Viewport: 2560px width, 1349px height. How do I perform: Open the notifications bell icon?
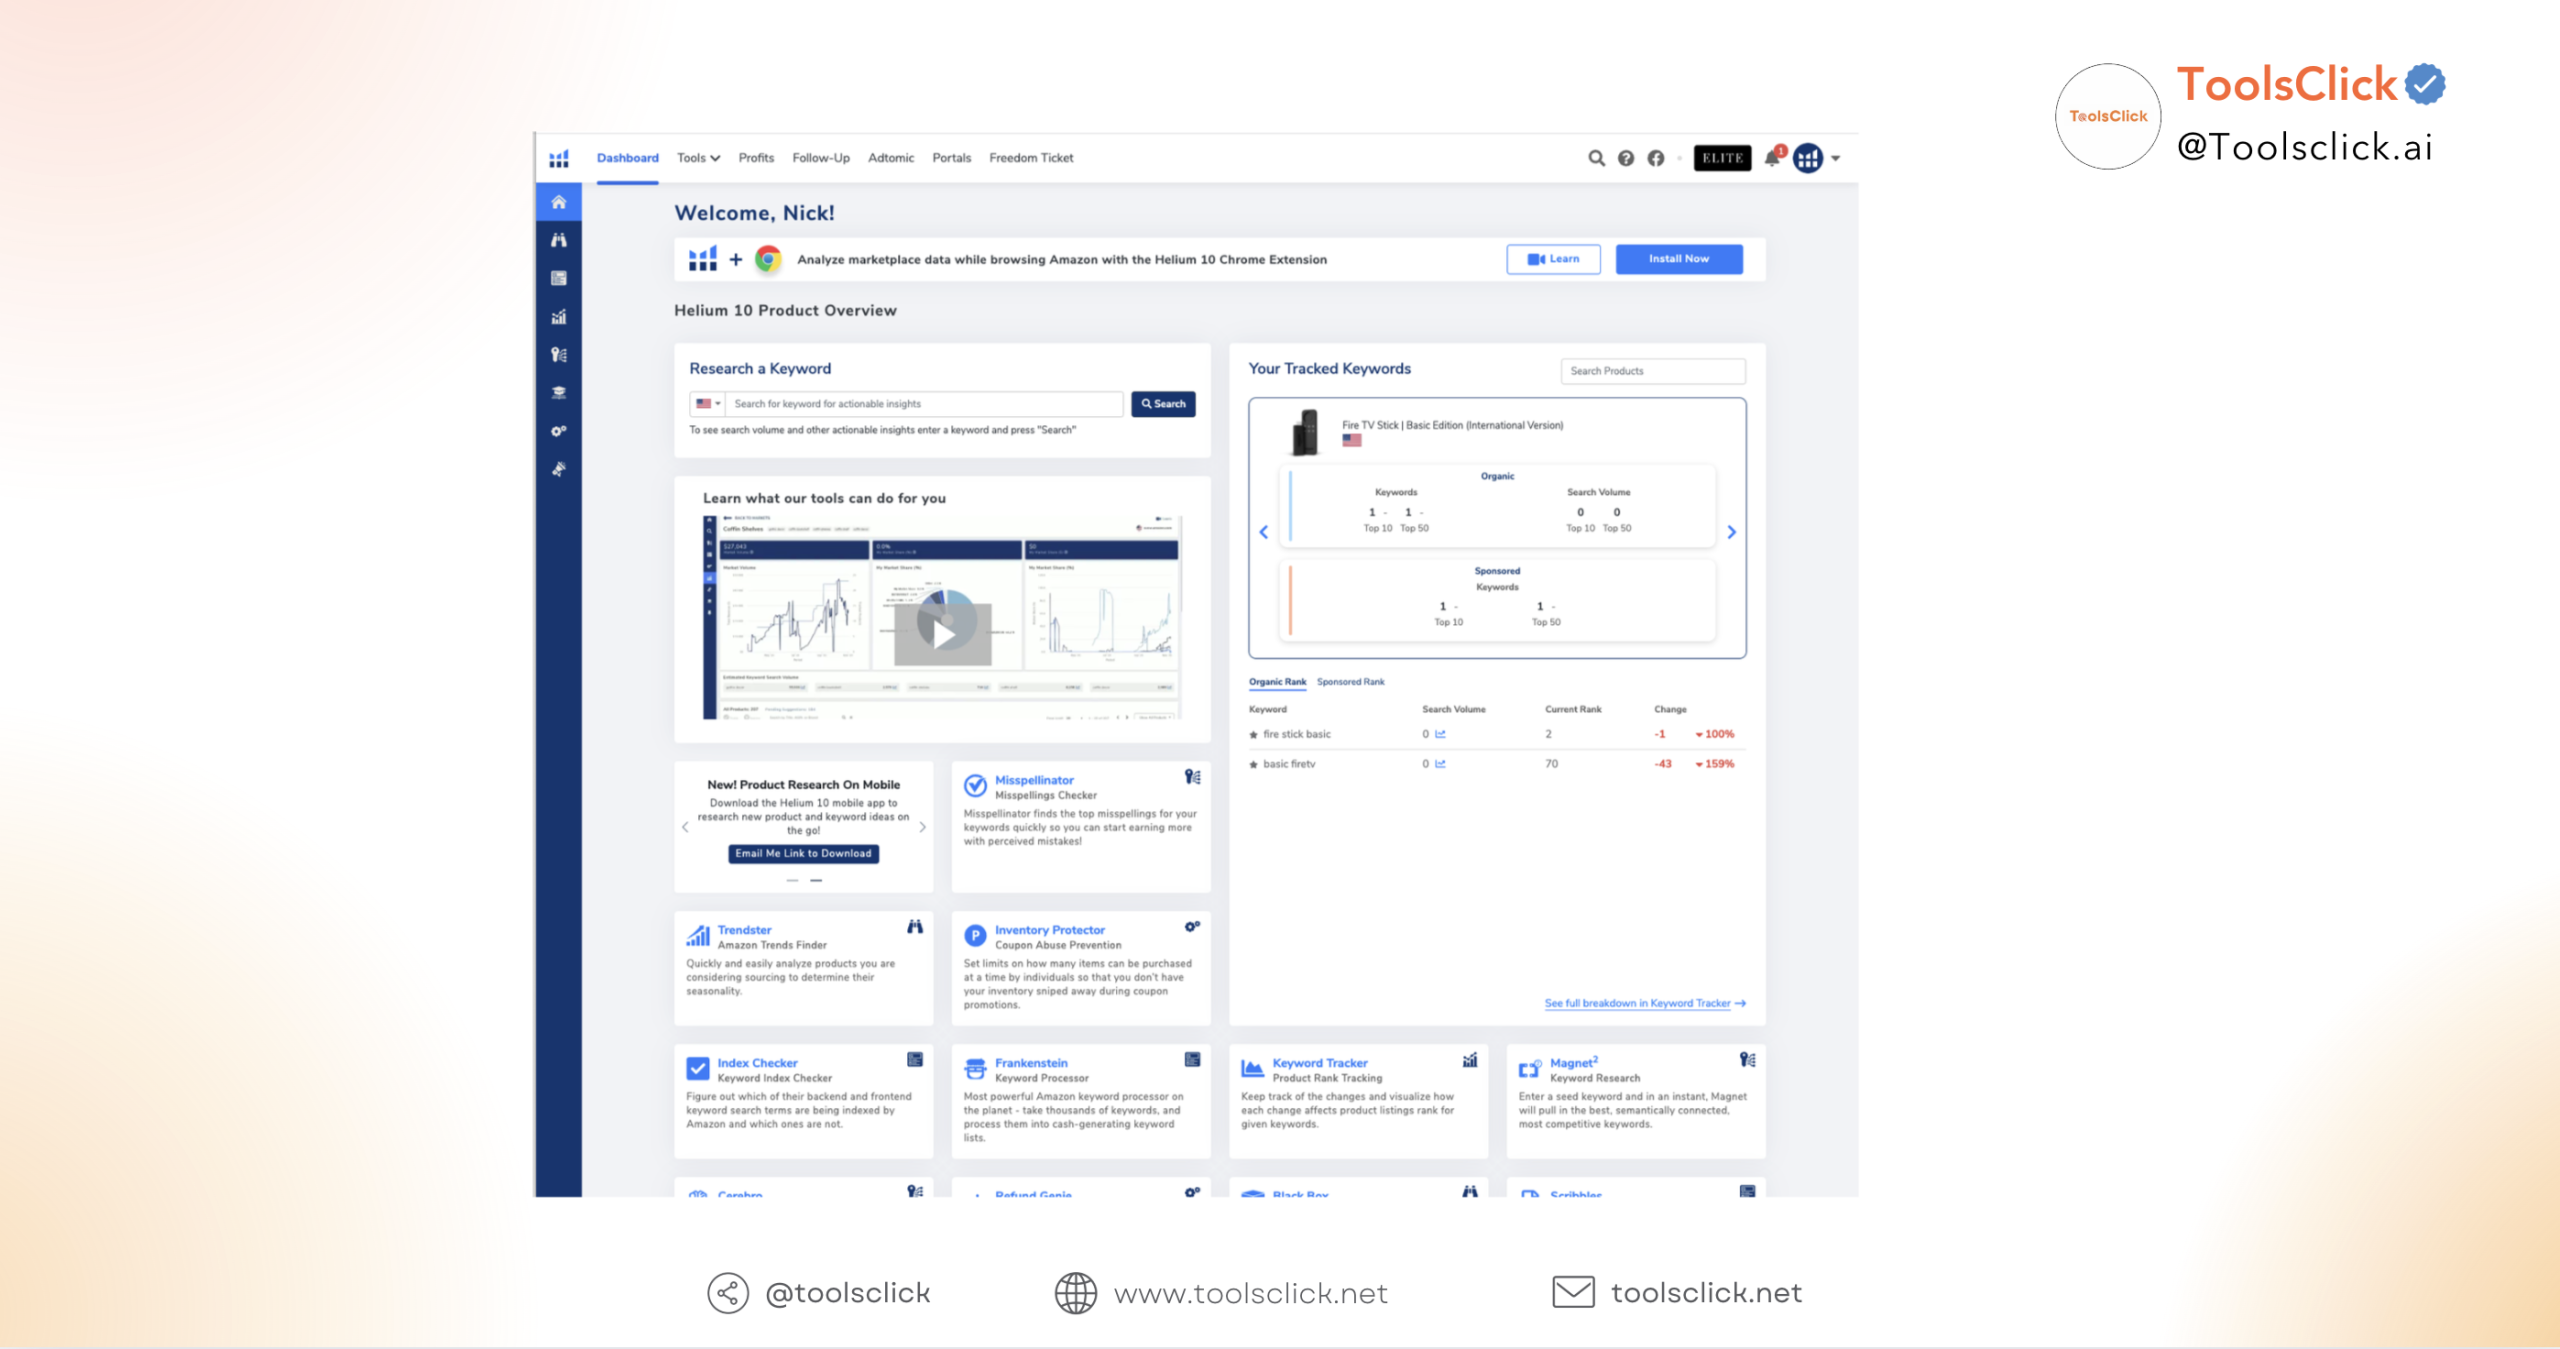[x=1772, y=158]
